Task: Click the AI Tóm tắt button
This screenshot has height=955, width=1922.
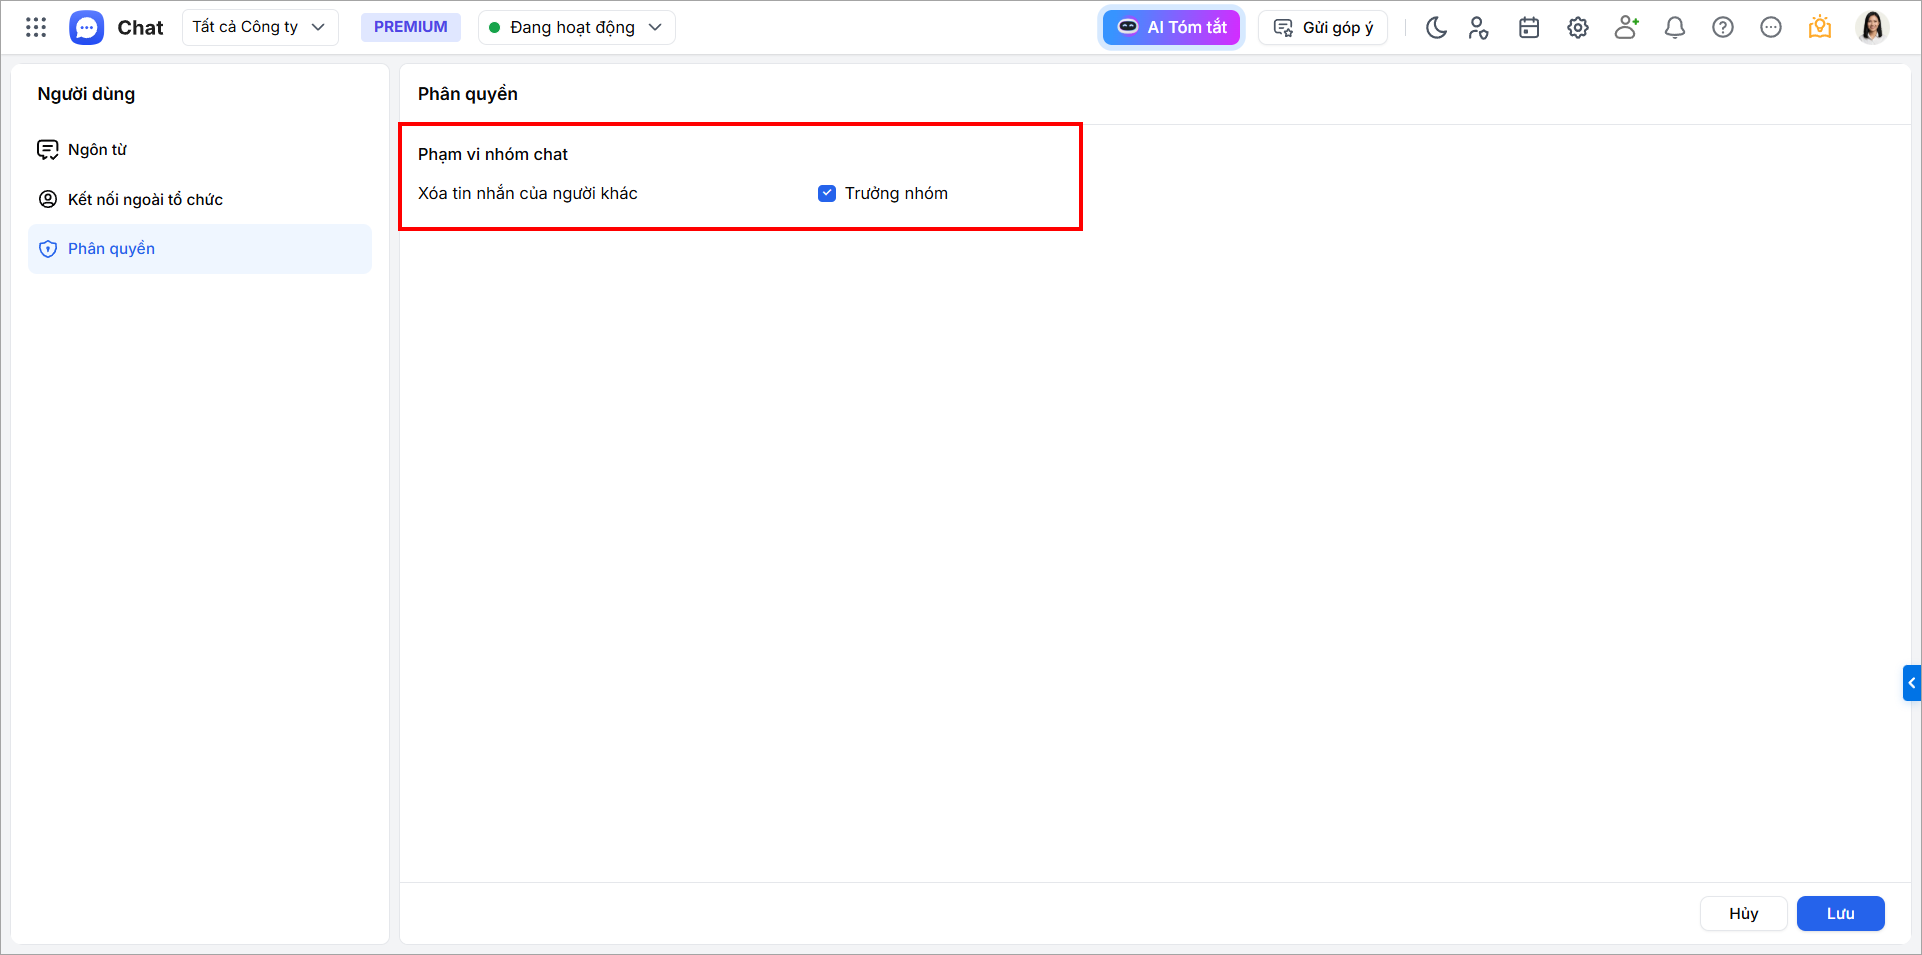Action: pos(1172,27)
